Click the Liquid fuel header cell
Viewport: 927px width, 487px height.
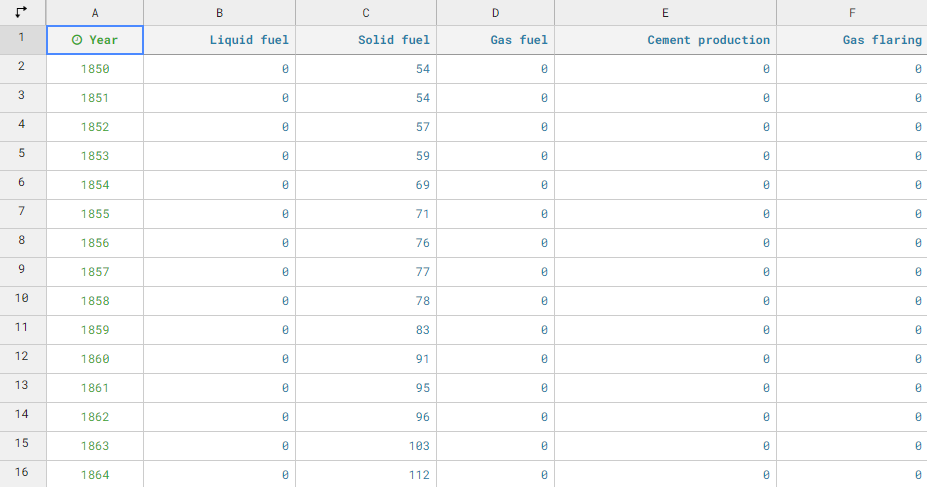point(248,40)
